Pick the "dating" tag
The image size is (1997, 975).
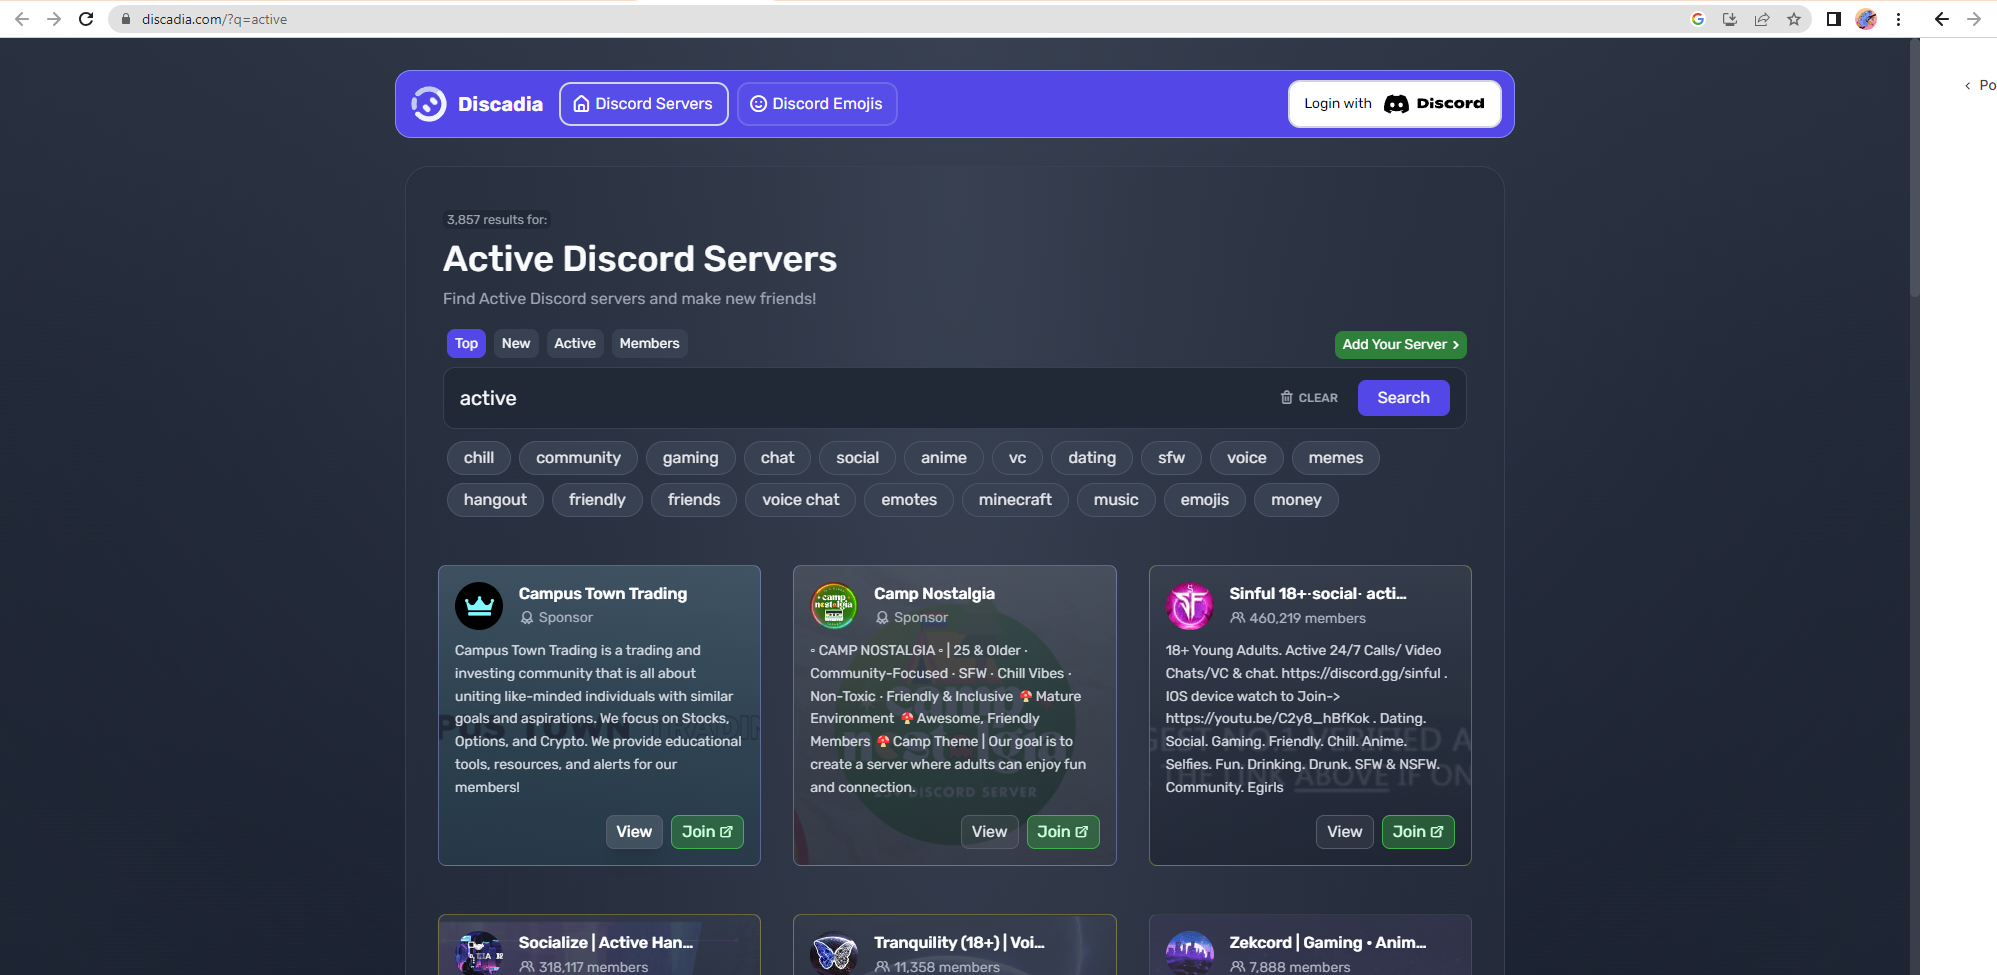(1091, 458)
